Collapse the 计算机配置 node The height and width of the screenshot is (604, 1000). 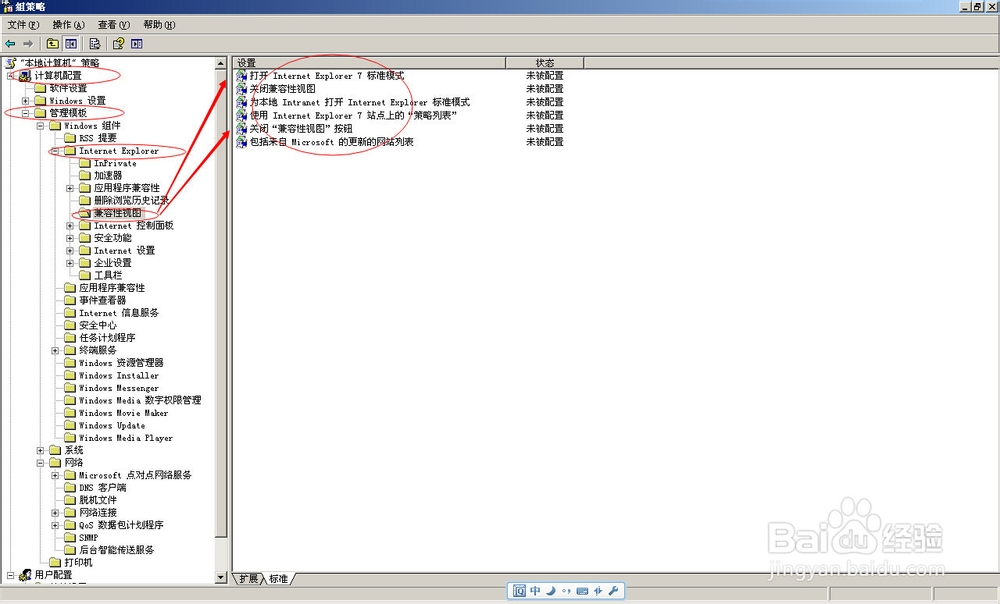[10, 76]
